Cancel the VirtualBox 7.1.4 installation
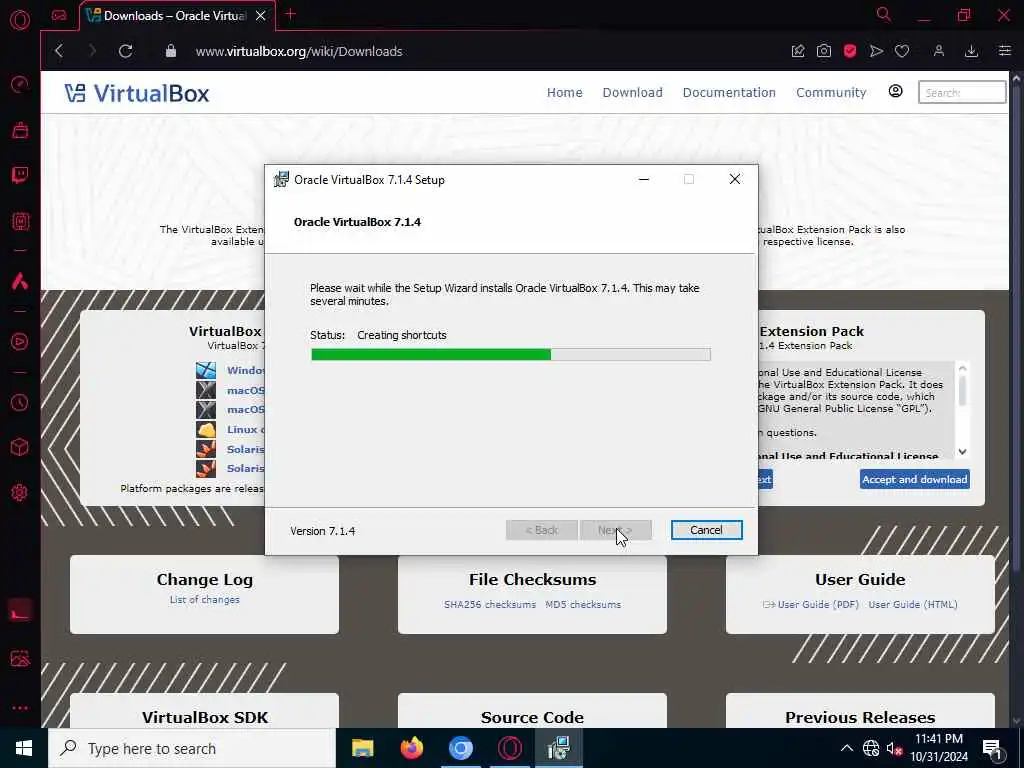The width and height of the screenshot is (1024, 768). [706, 530]
